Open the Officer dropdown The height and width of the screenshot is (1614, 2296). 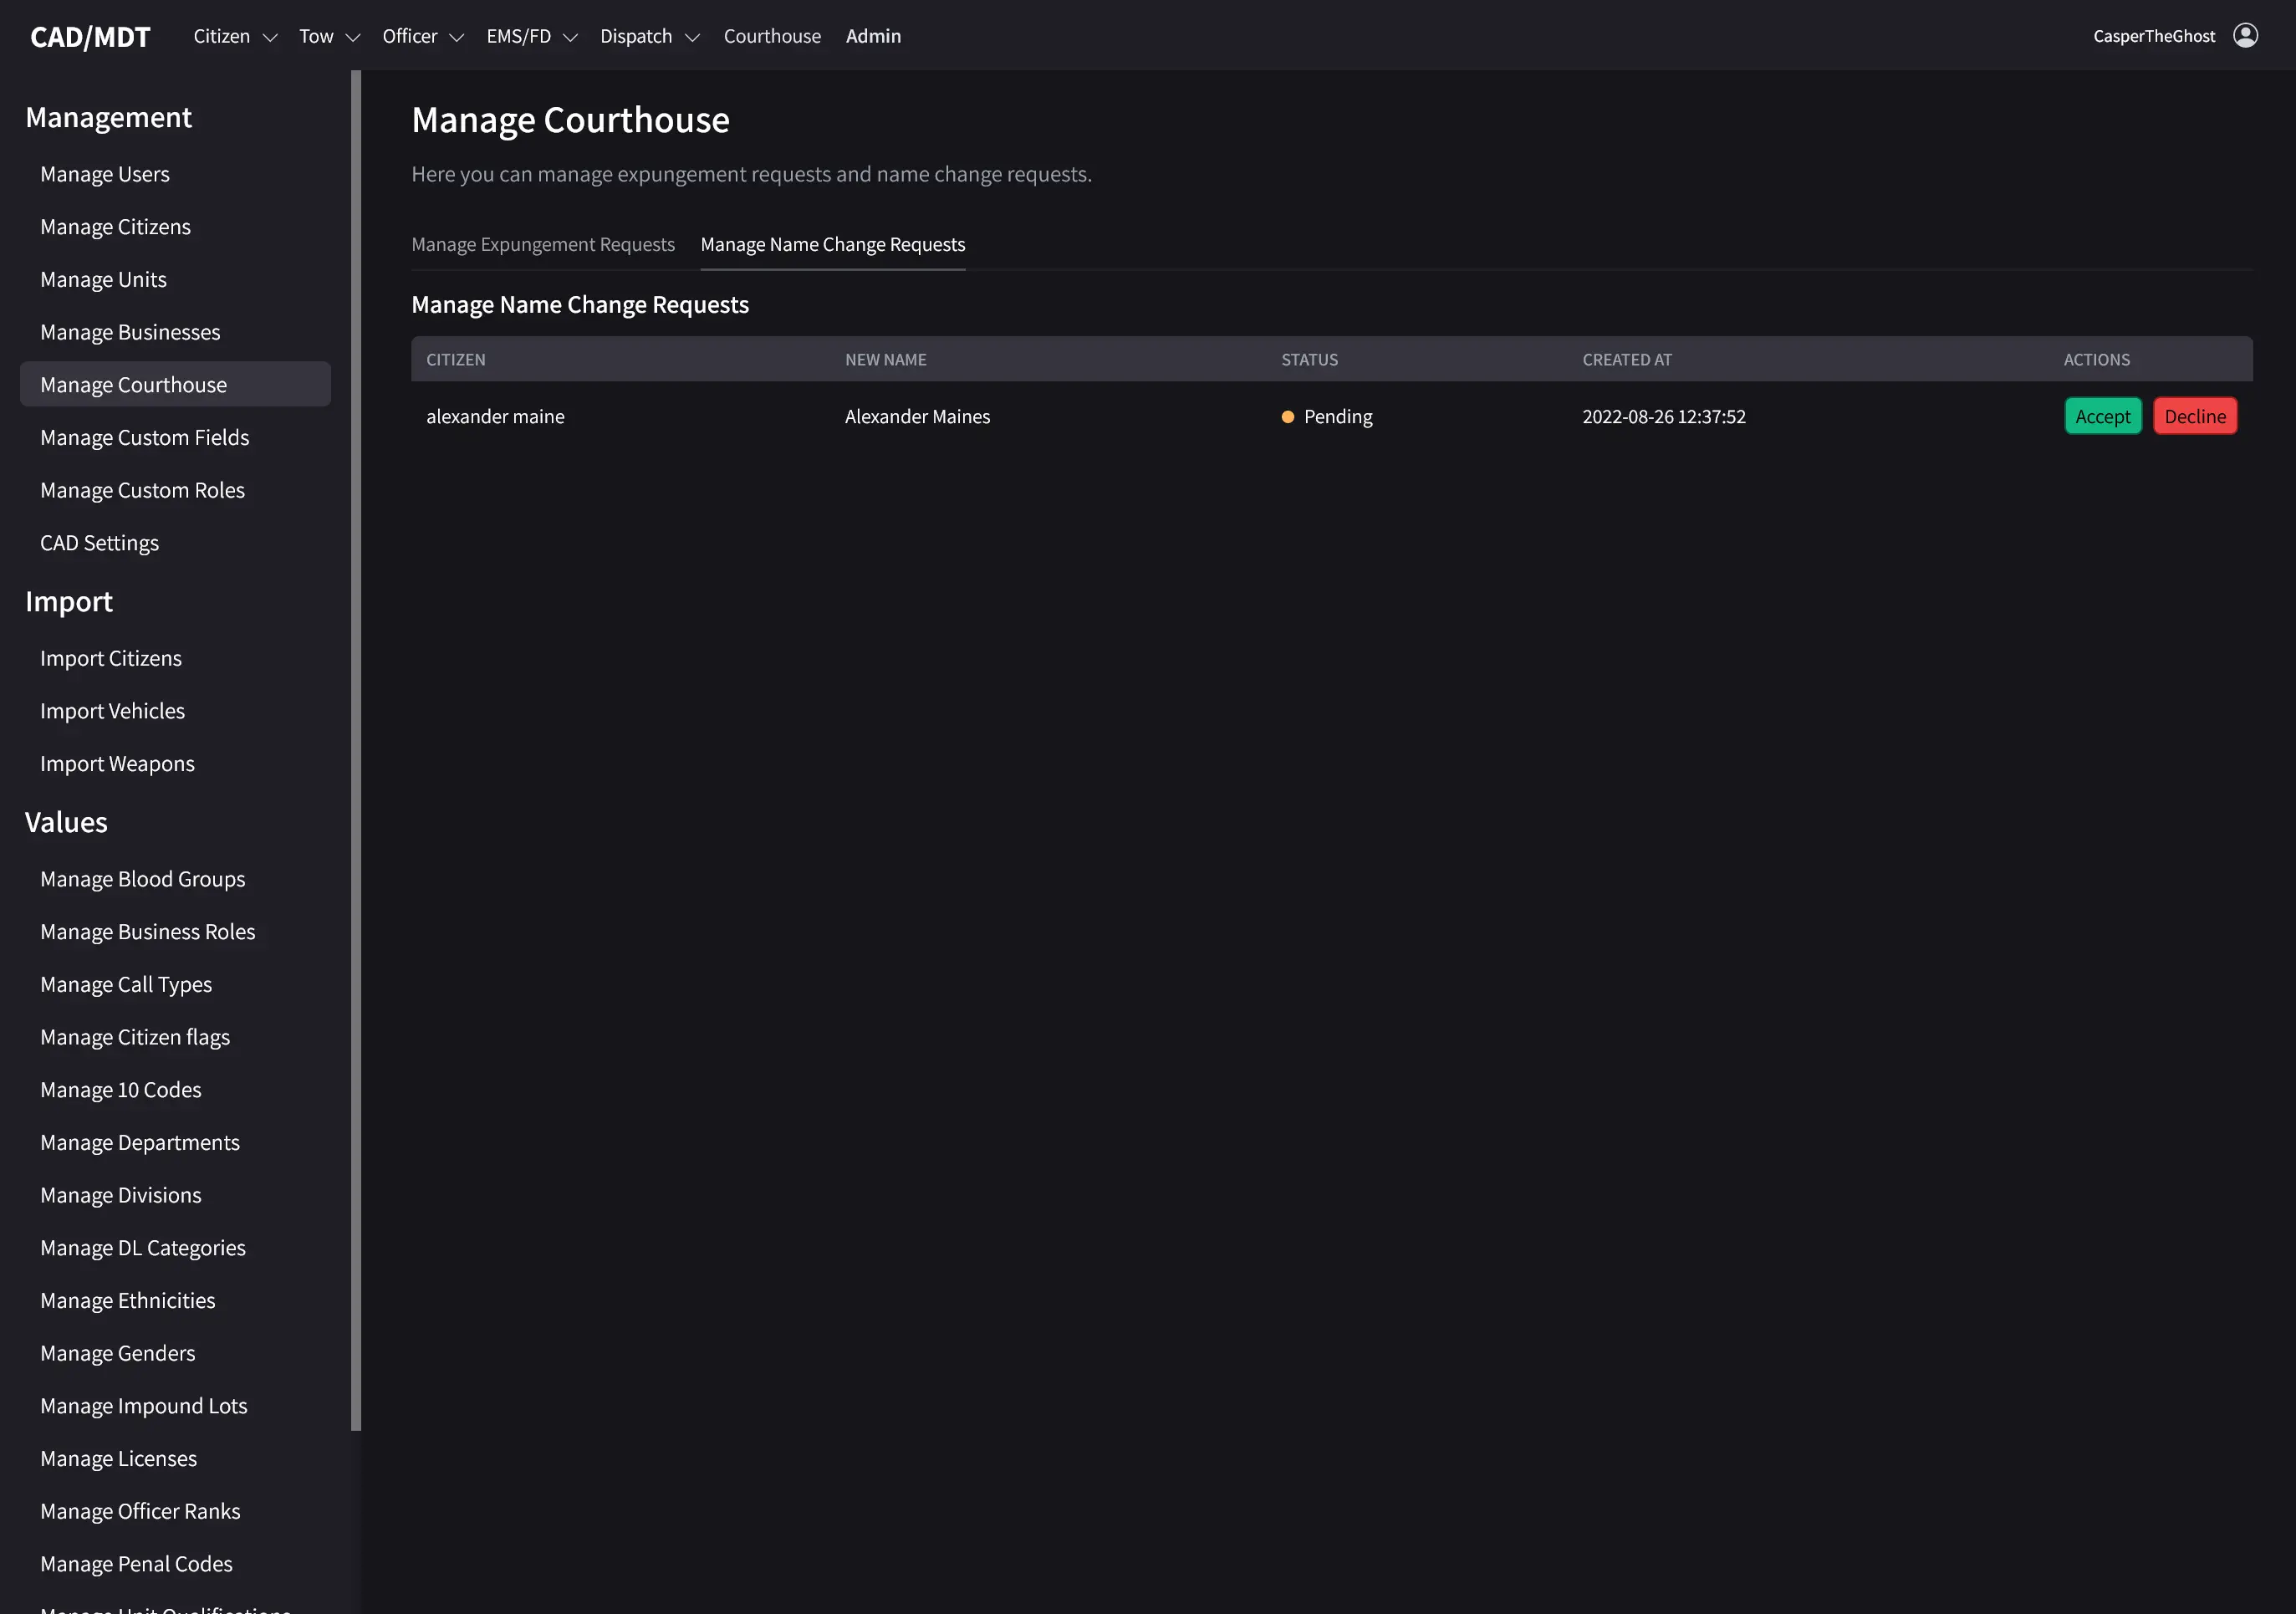(x=422, y=36)
